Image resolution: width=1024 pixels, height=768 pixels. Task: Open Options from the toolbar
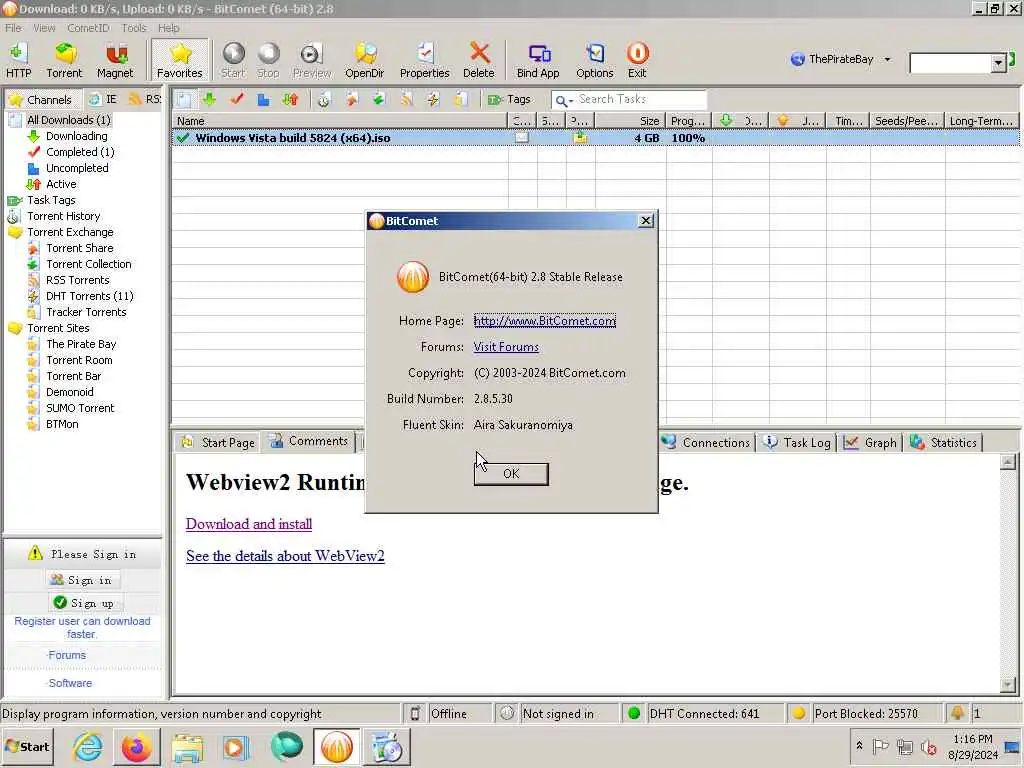(594, 60)
